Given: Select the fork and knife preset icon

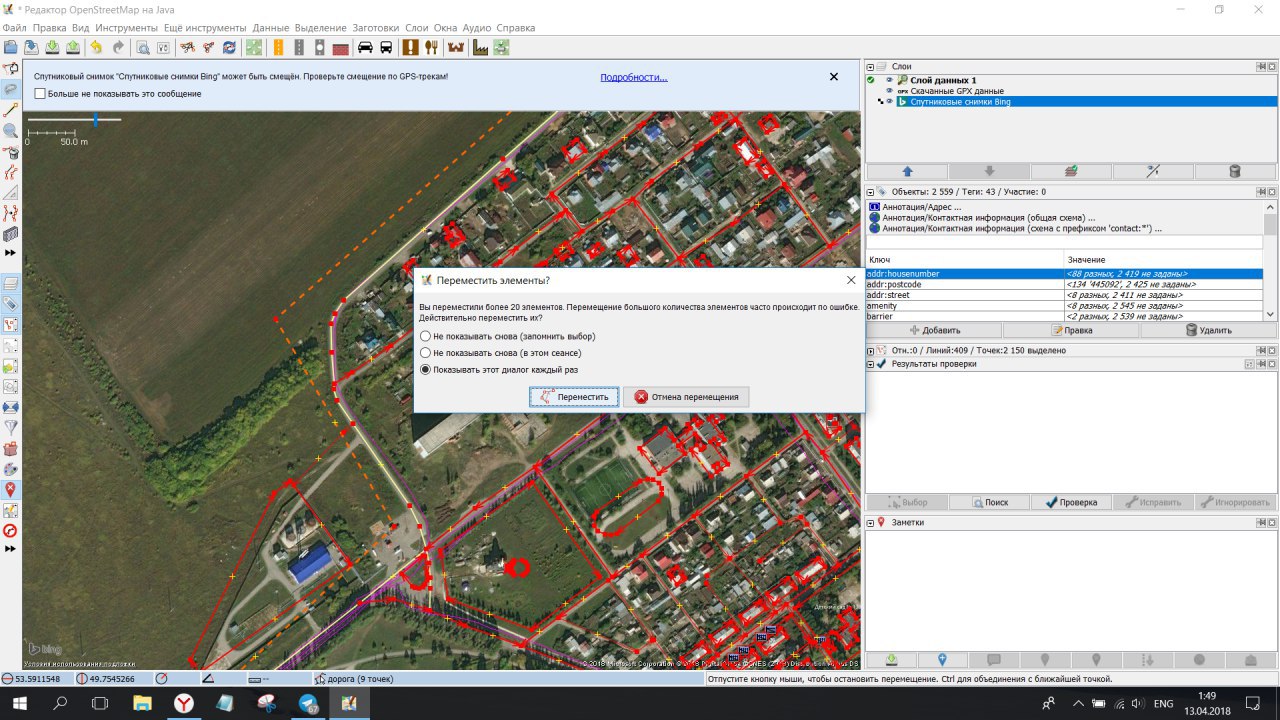Looking at the screenshot, I should coord(432,47).
